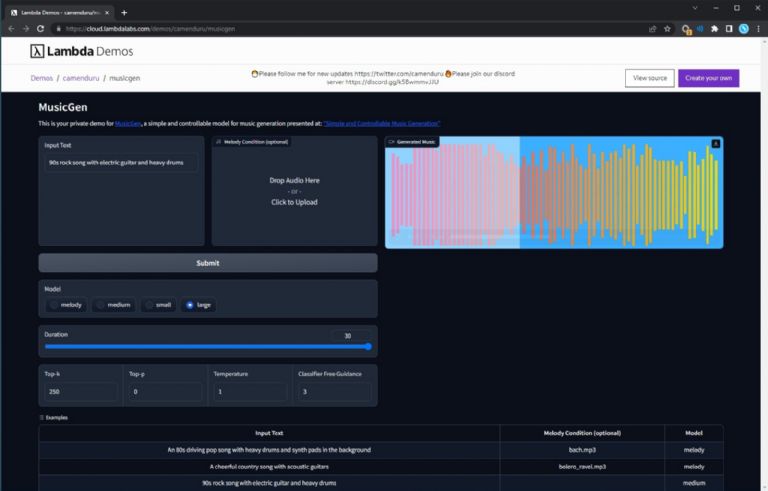This screenshot has height=491, width=768.
Task: Select the medium model option
Action: coord(114,305)
